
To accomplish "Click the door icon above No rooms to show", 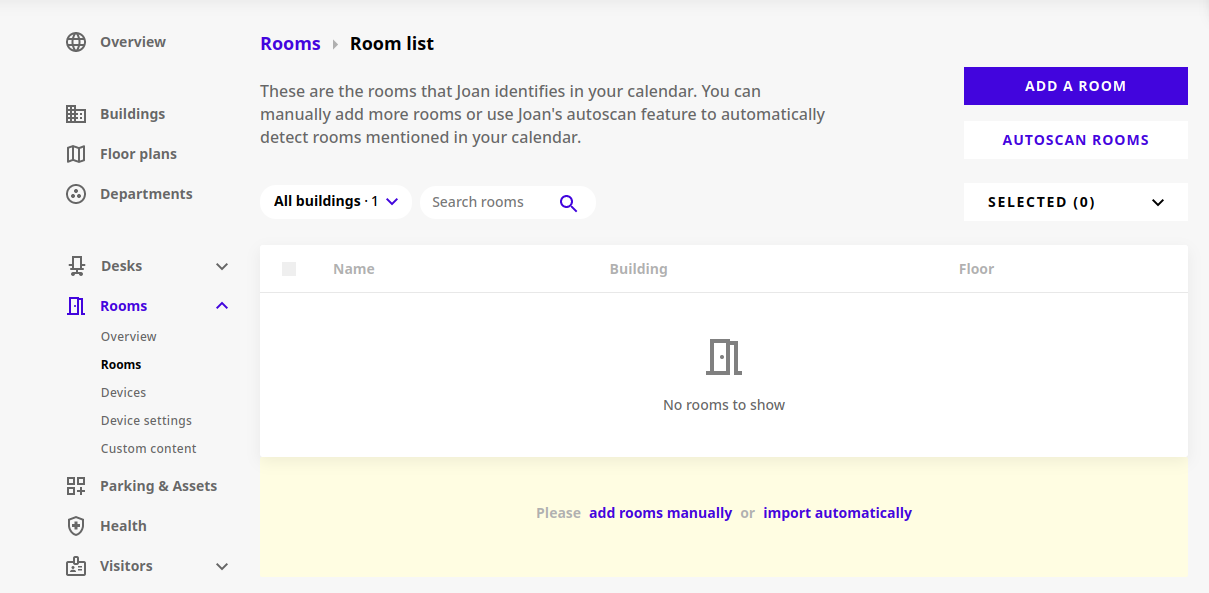I will 724,357.
